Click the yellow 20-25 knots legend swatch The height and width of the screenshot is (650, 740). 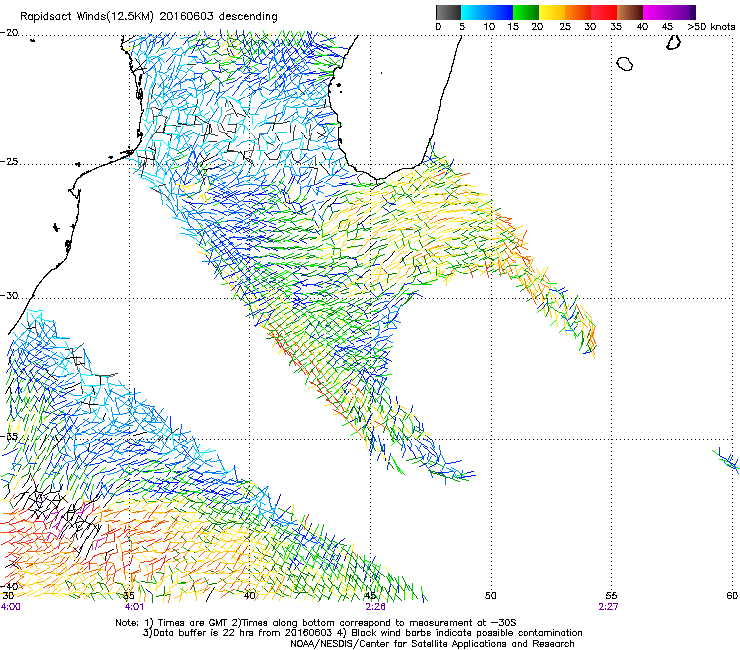click(552, 12)
